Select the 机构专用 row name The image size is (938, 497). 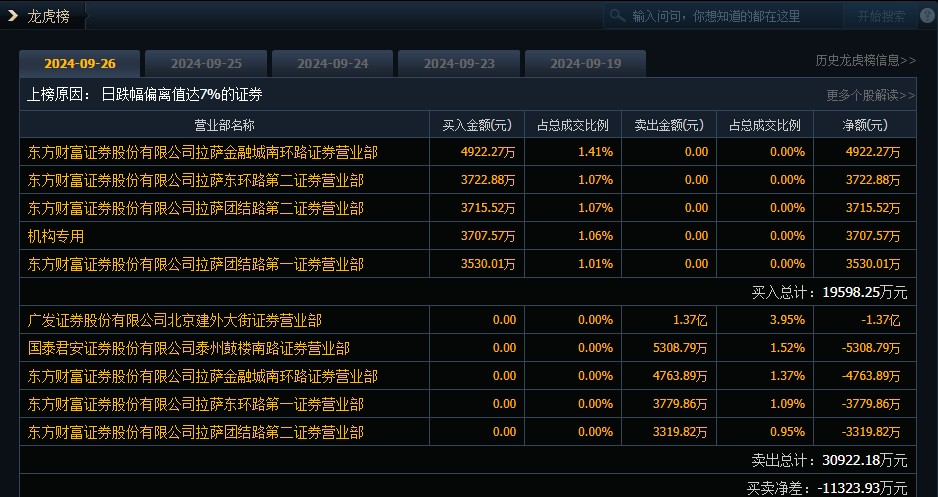pos(56,236)
